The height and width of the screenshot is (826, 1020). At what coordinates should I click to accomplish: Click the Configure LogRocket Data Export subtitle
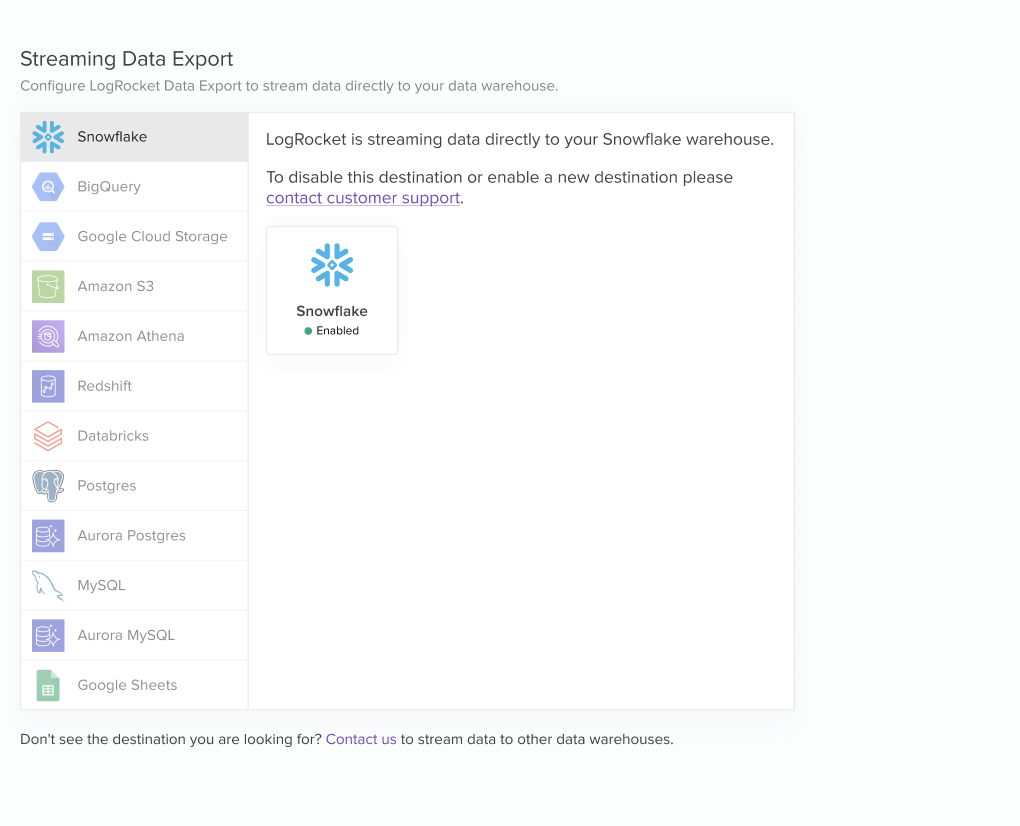(289, 87)
